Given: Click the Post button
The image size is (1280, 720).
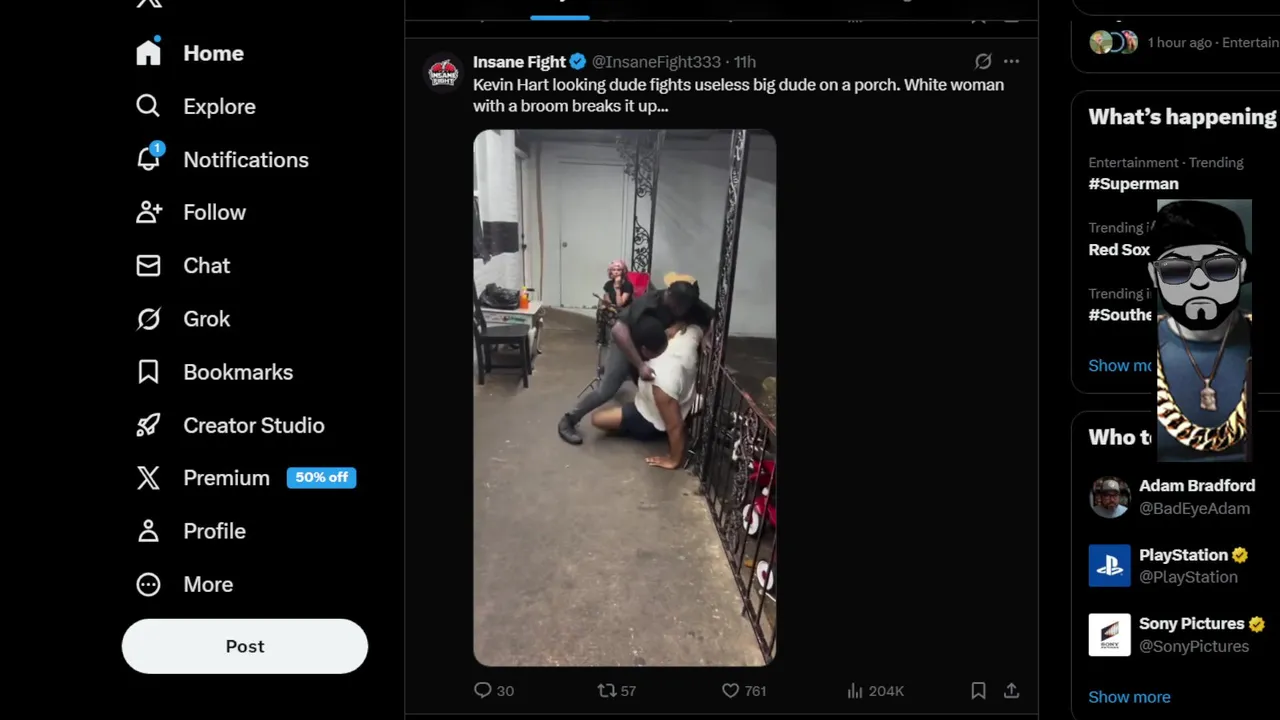Looking at the screenshot, I should pyautogui.click(x=245, y=646).
